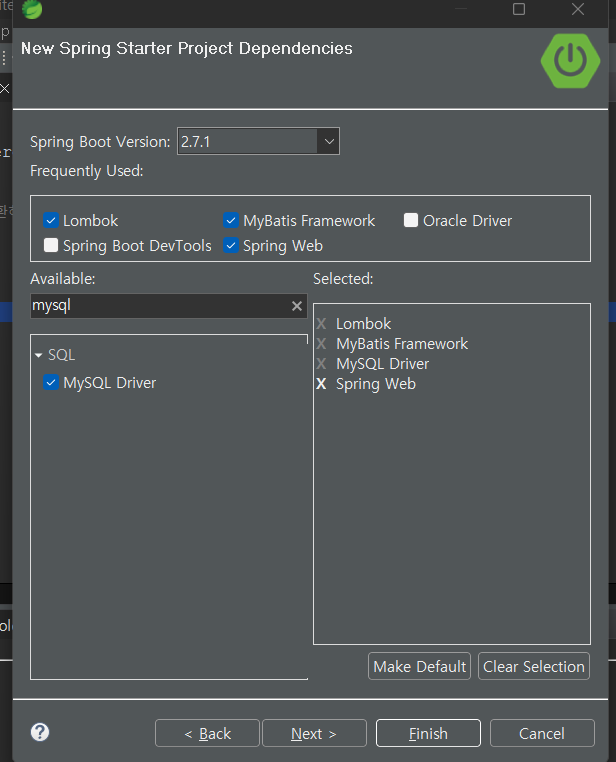Open the Spring Boot Version dropdown
Screen dimensions: 616x762
point(329,141)
